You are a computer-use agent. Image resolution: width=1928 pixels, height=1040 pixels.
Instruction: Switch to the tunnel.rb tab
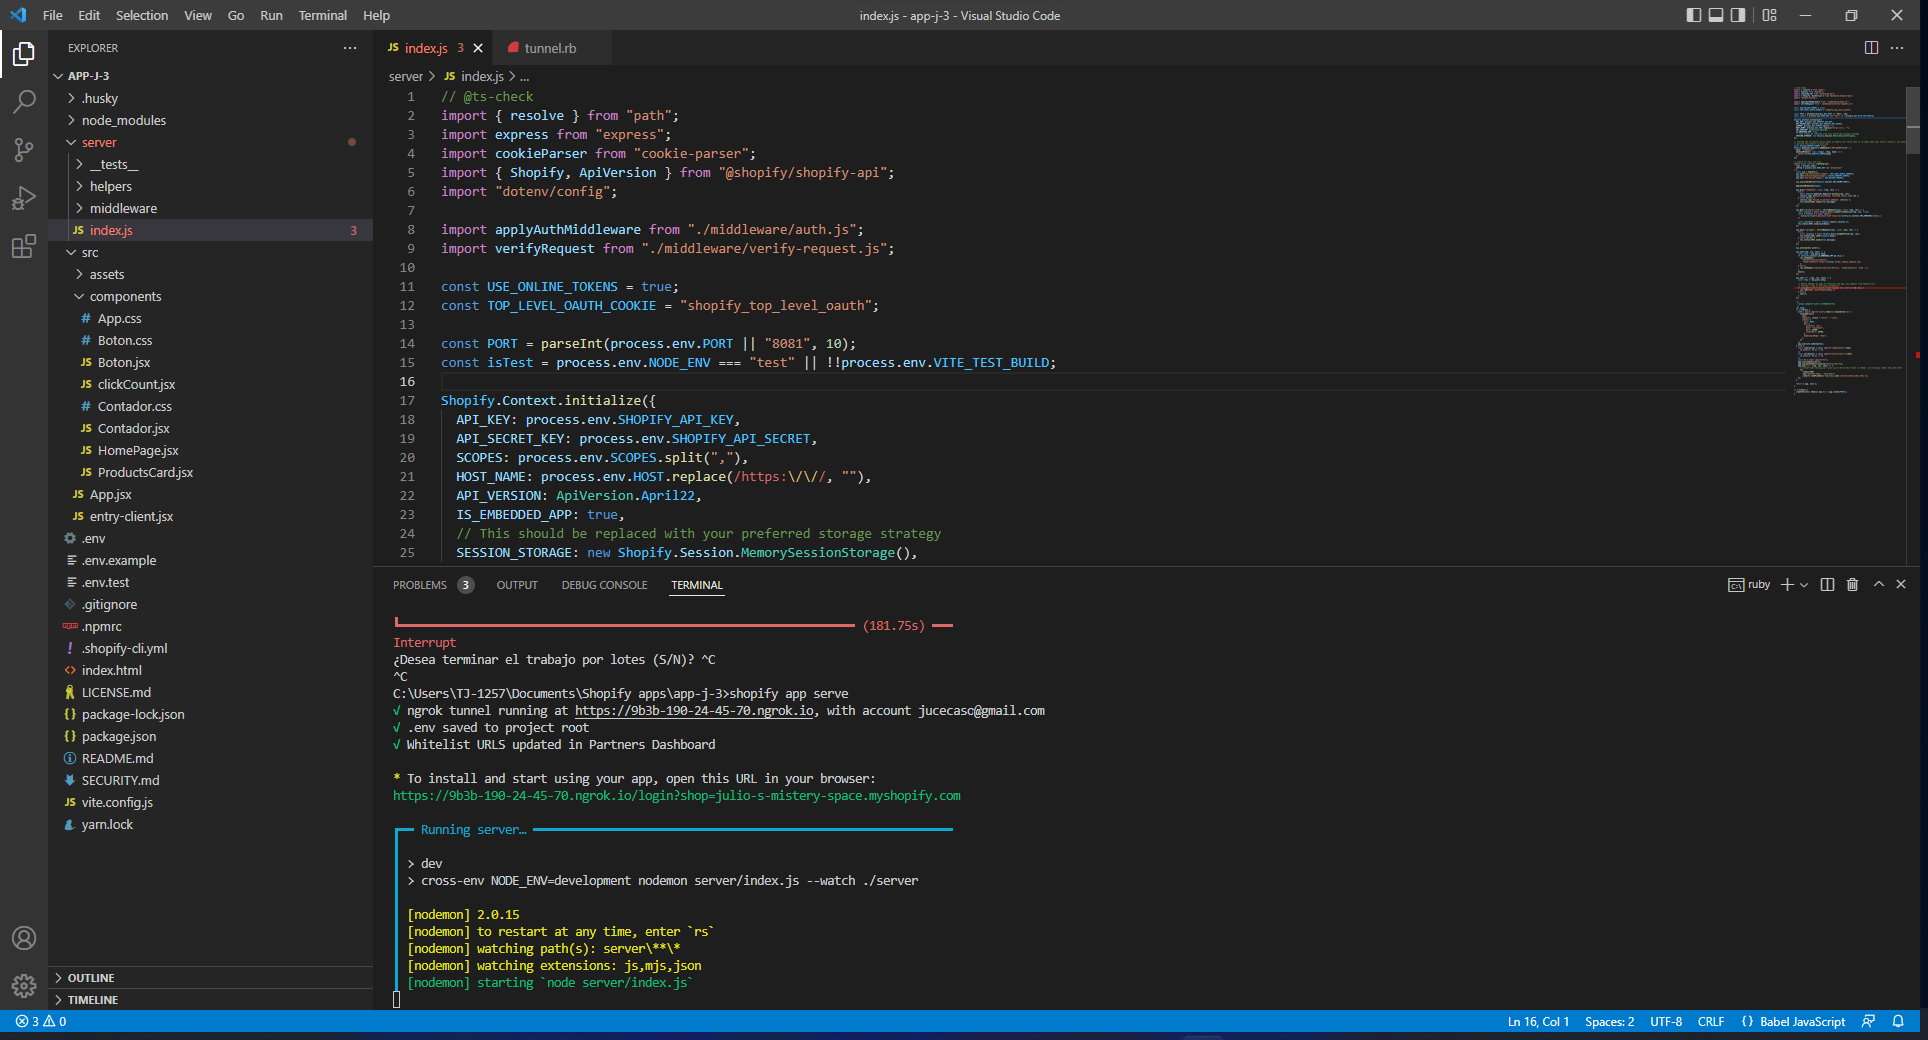[551, 47]
